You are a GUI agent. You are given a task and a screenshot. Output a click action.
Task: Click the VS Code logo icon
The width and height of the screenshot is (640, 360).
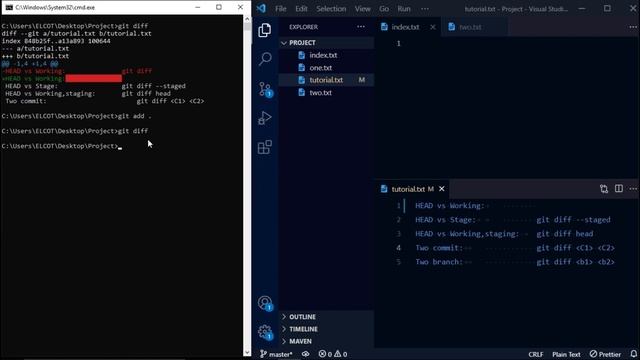point(261,8)
